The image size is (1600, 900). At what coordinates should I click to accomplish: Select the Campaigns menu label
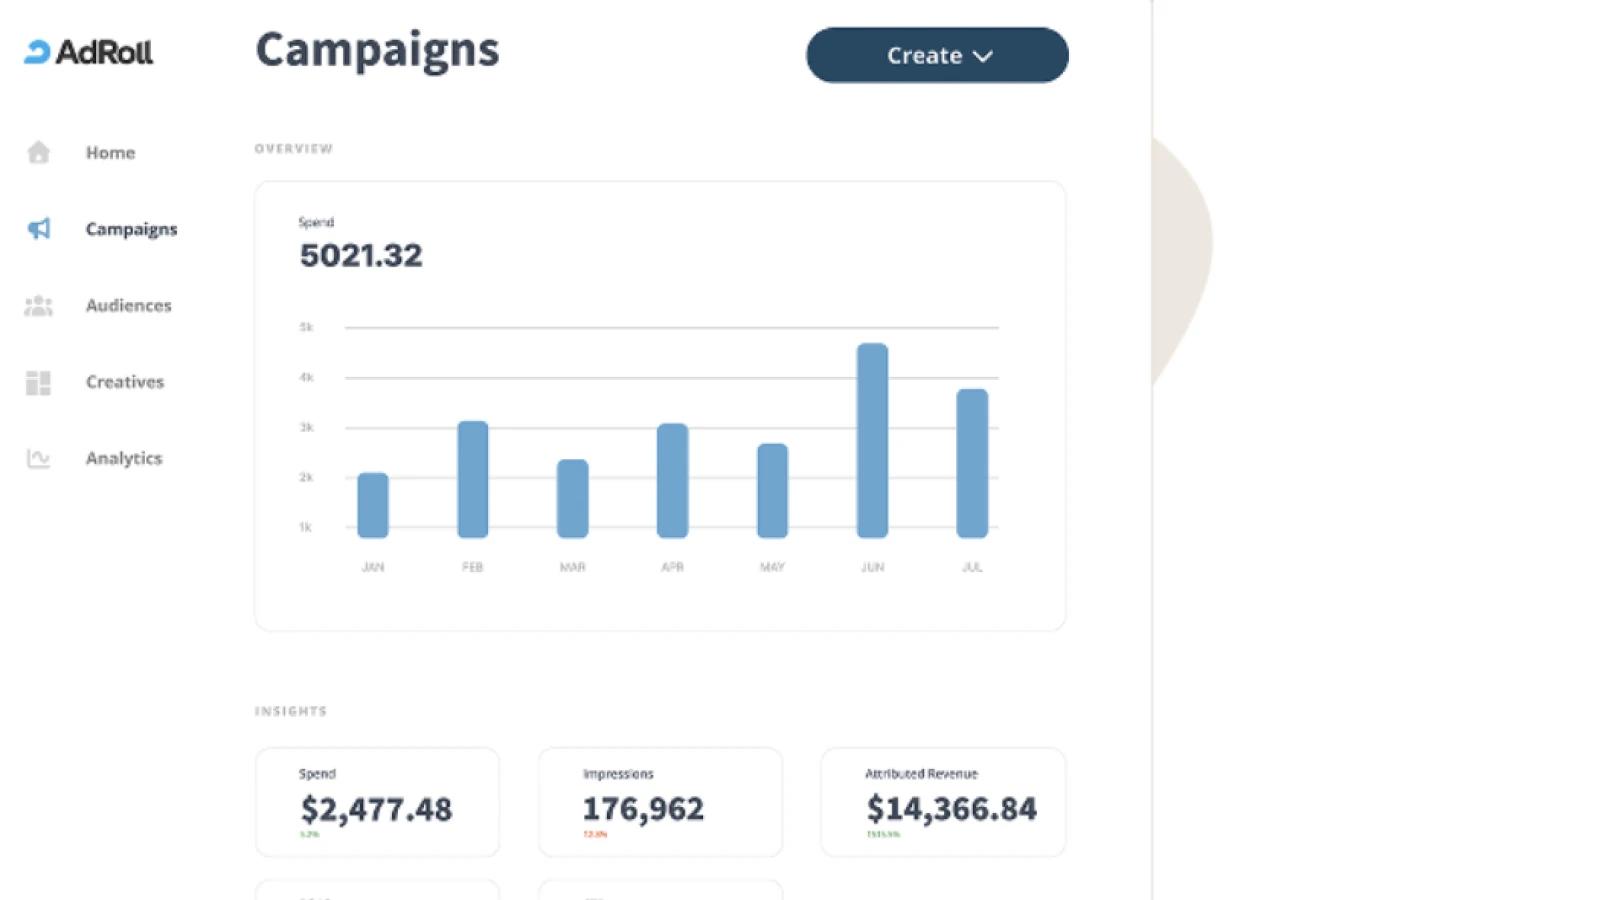tap(131, 229)
